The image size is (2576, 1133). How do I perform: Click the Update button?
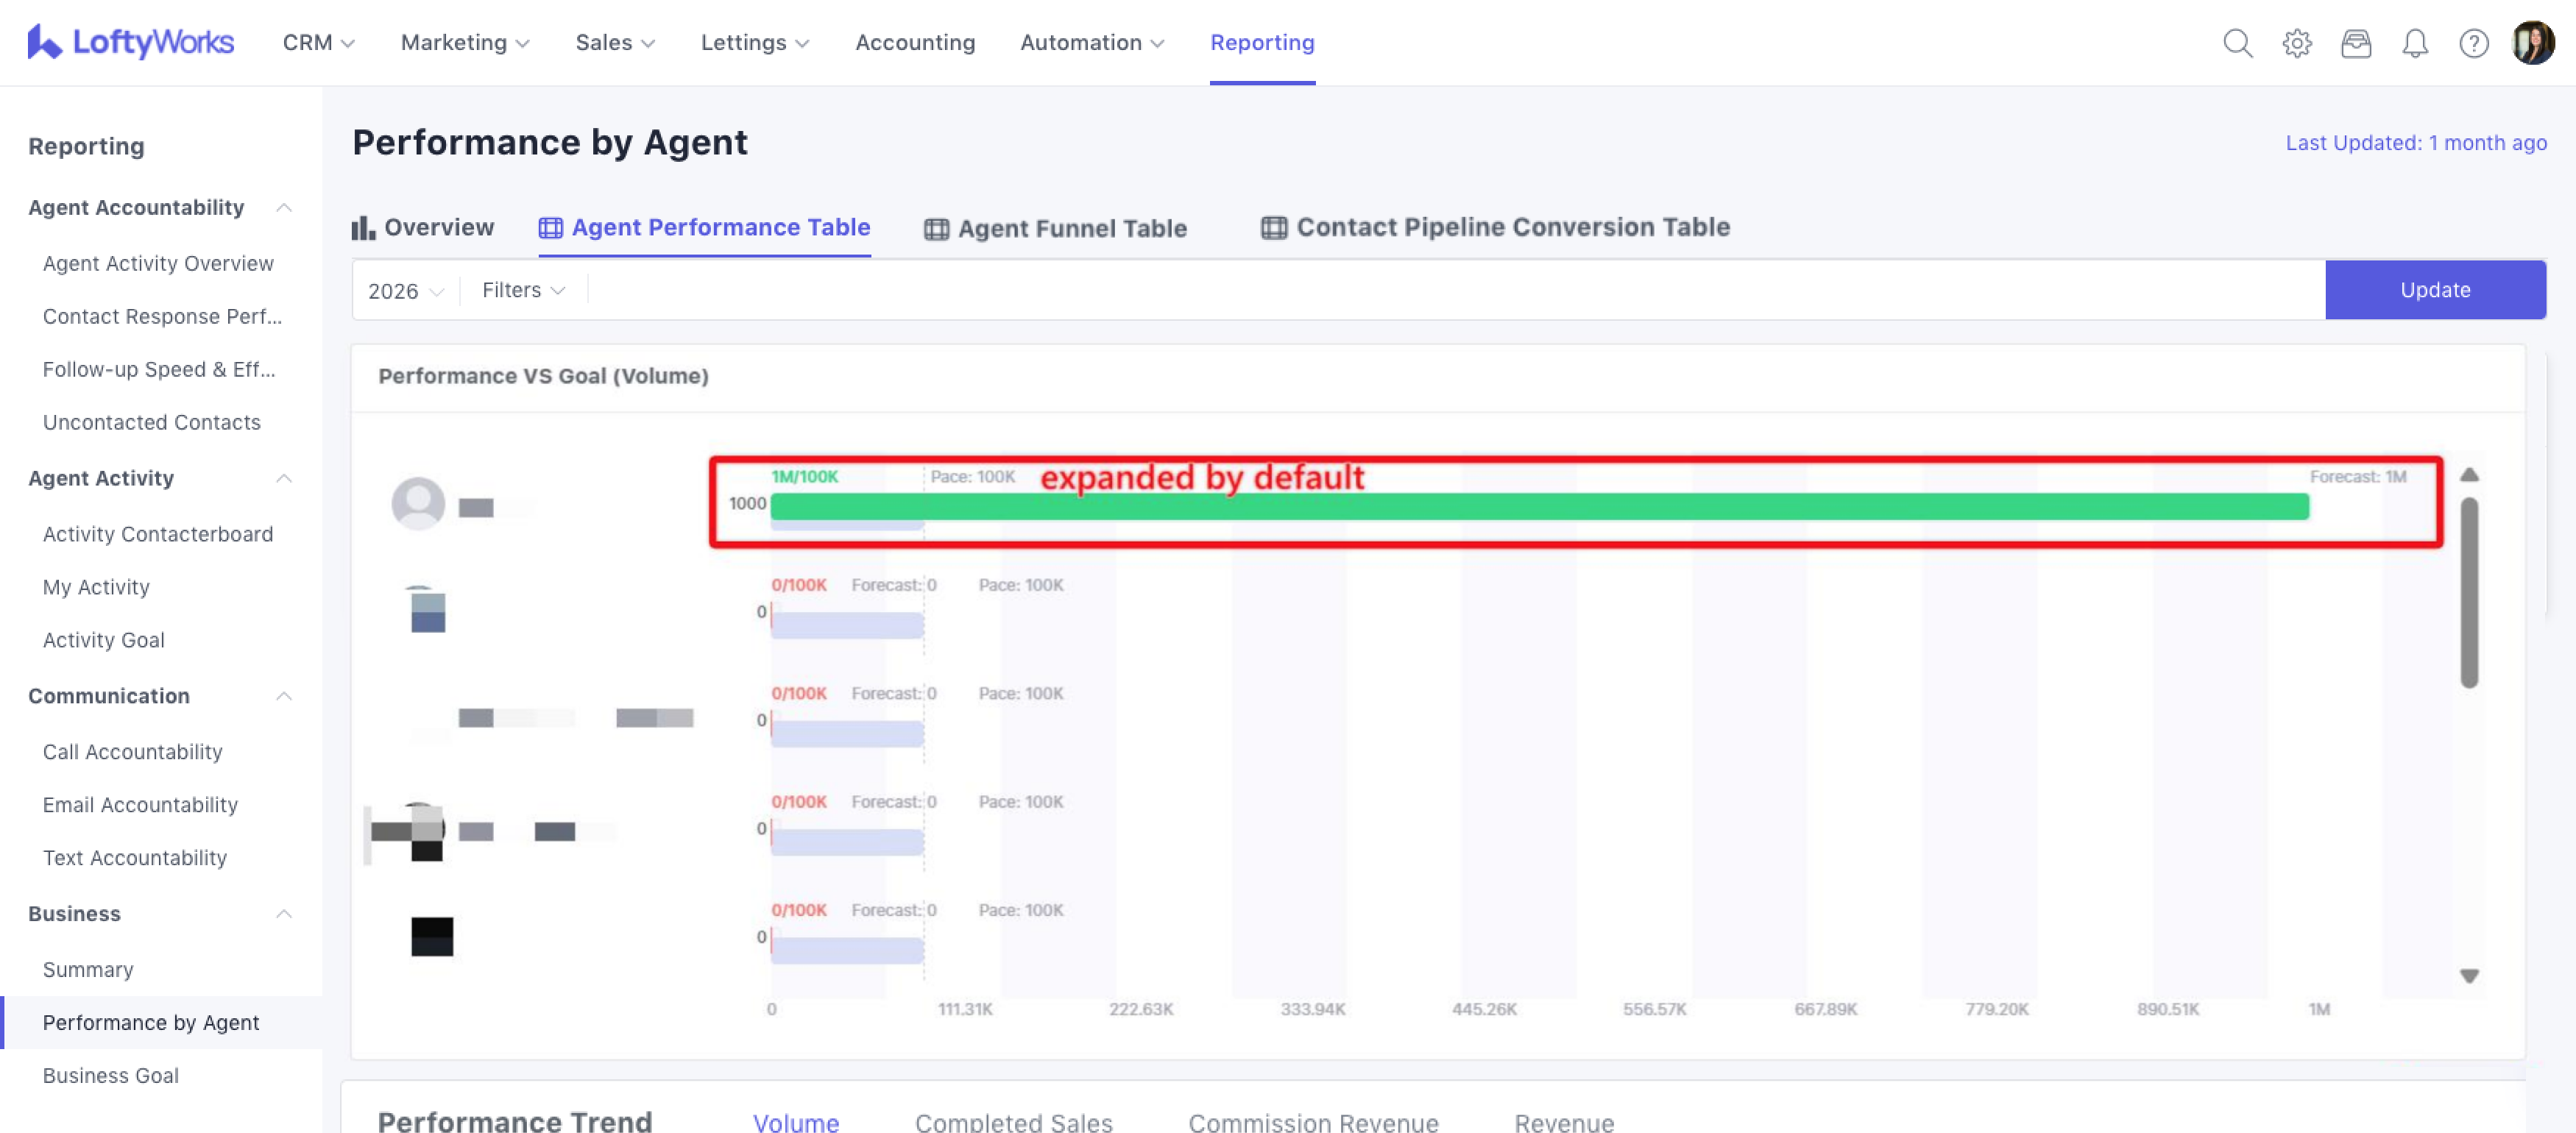tap(2434, 290)
